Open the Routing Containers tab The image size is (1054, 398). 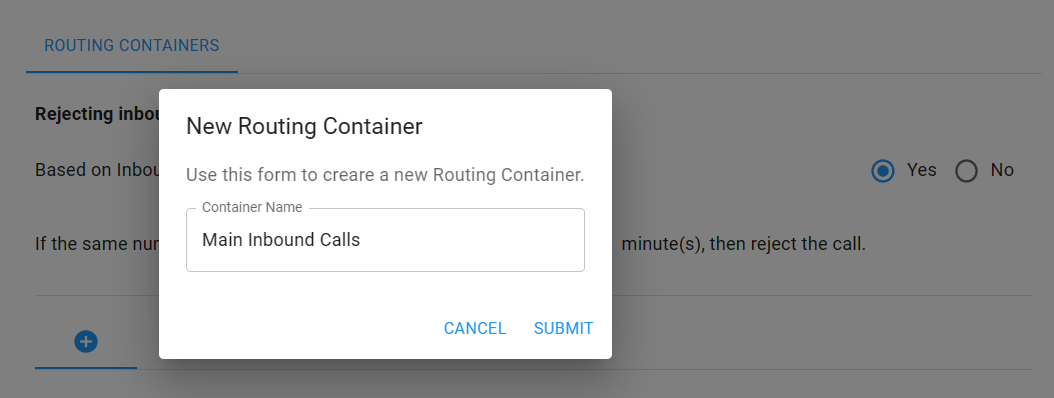click(x=132, y=46)
